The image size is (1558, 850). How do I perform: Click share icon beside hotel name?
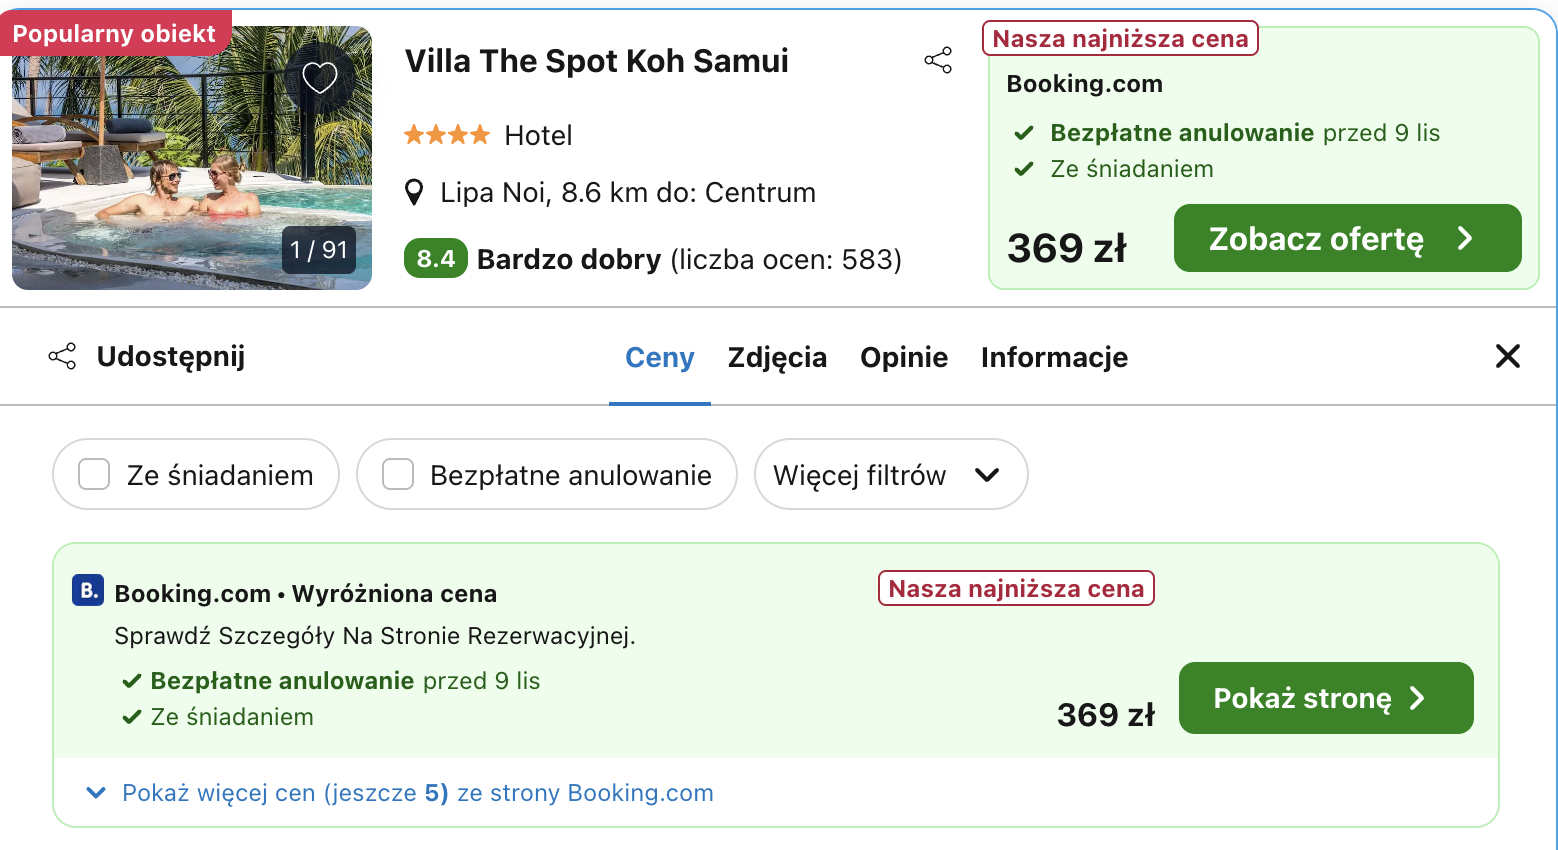[x=938, y=61]
